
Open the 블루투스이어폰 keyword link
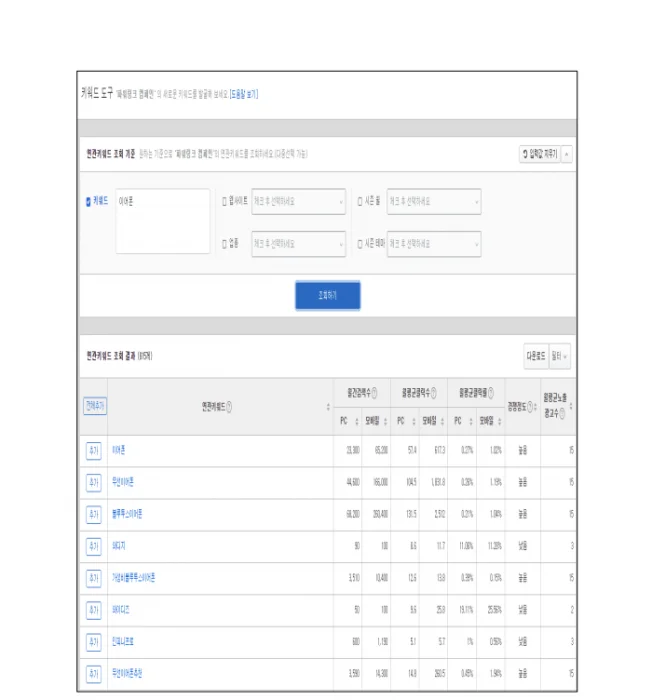(x=127, y=514)
